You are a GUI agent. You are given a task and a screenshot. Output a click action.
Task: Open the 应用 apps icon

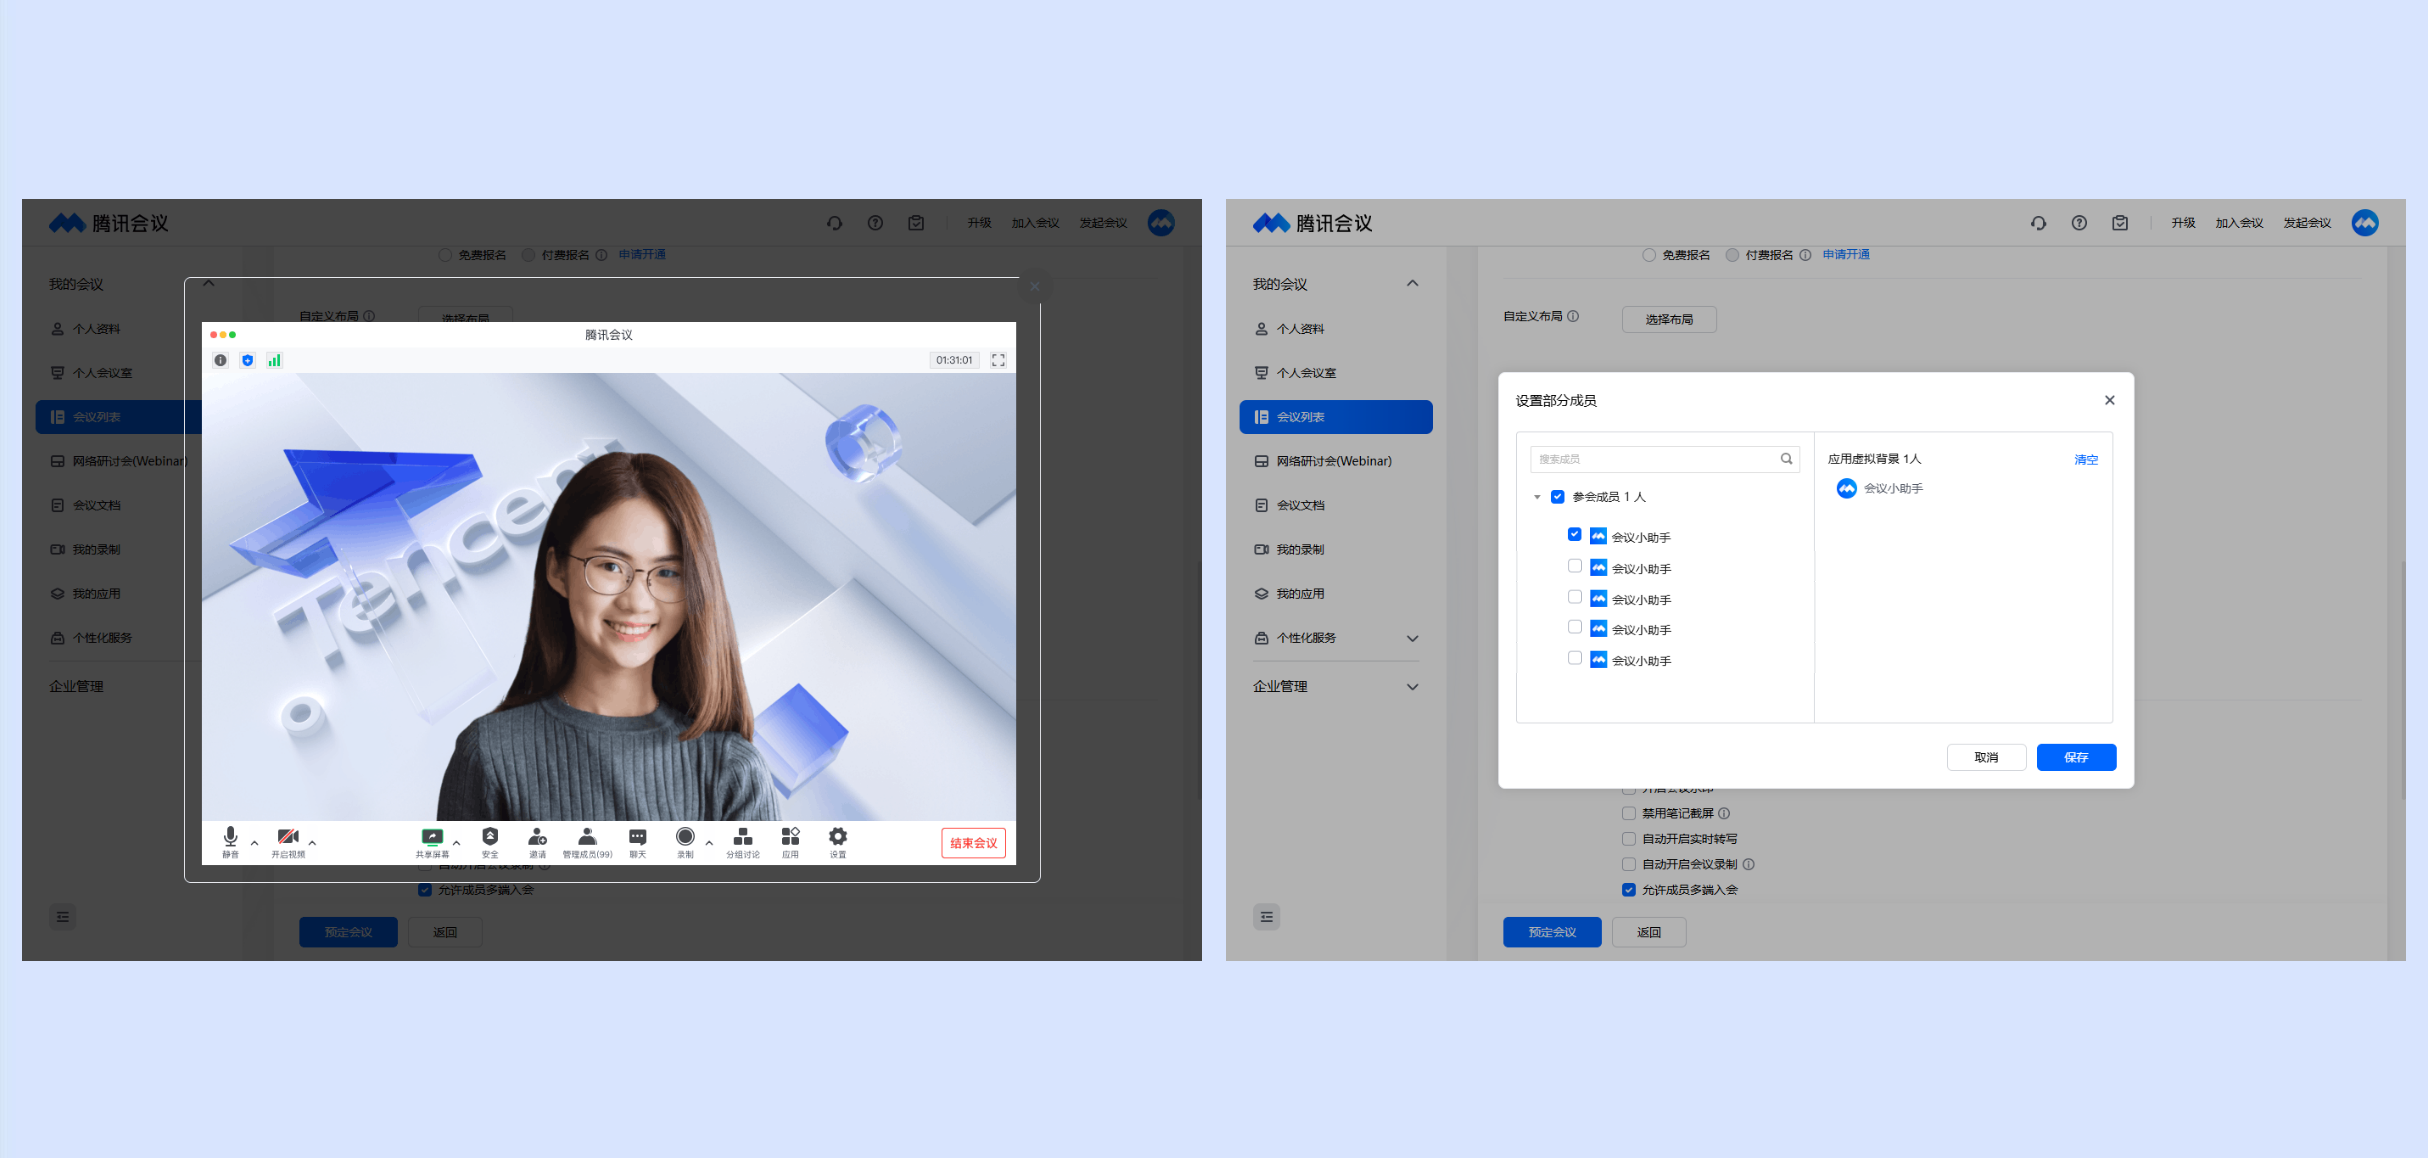pos(790,841)
